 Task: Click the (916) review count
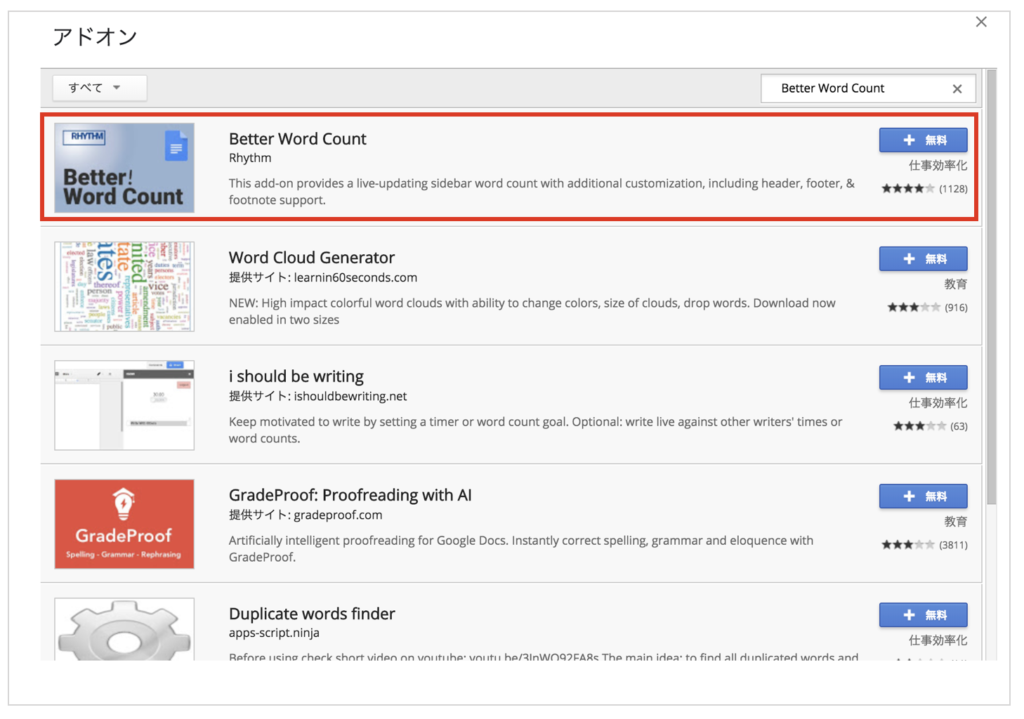pyautogui.click(x=956, y=308)
